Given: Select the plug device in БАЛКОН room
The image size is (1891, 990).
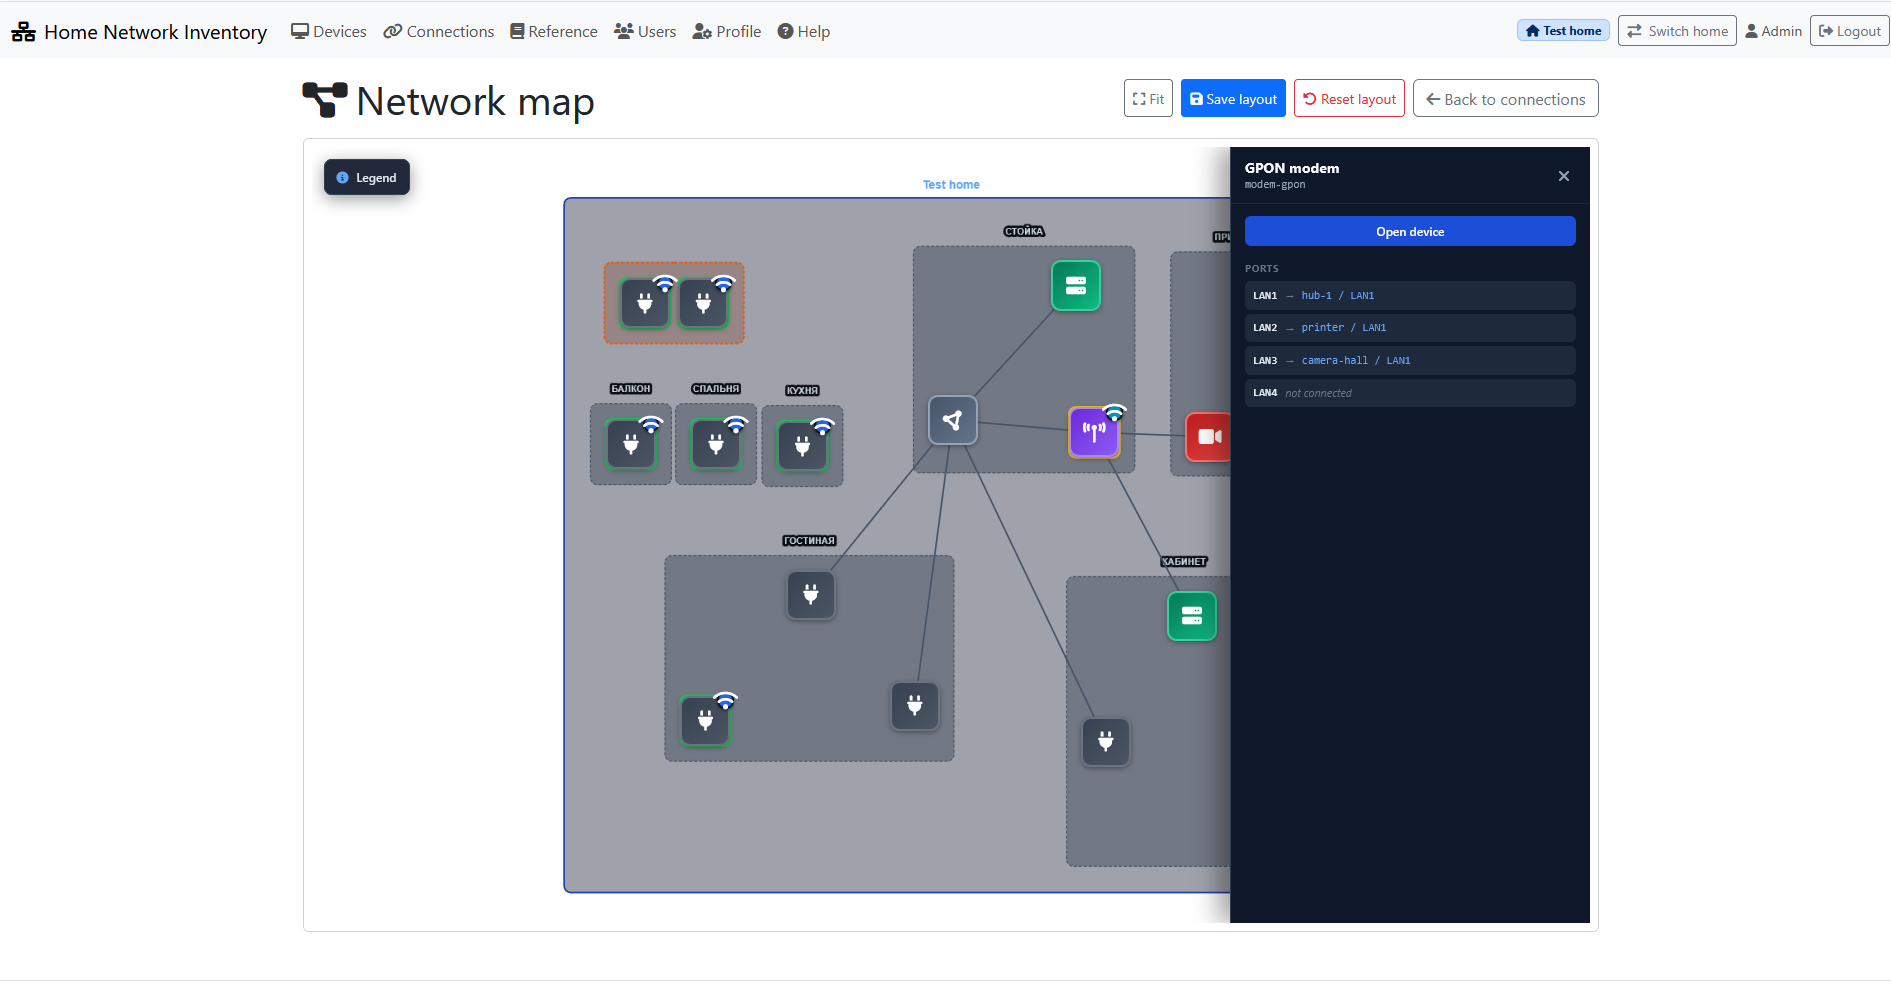Looking at the screenshot, I should [631, 445].
